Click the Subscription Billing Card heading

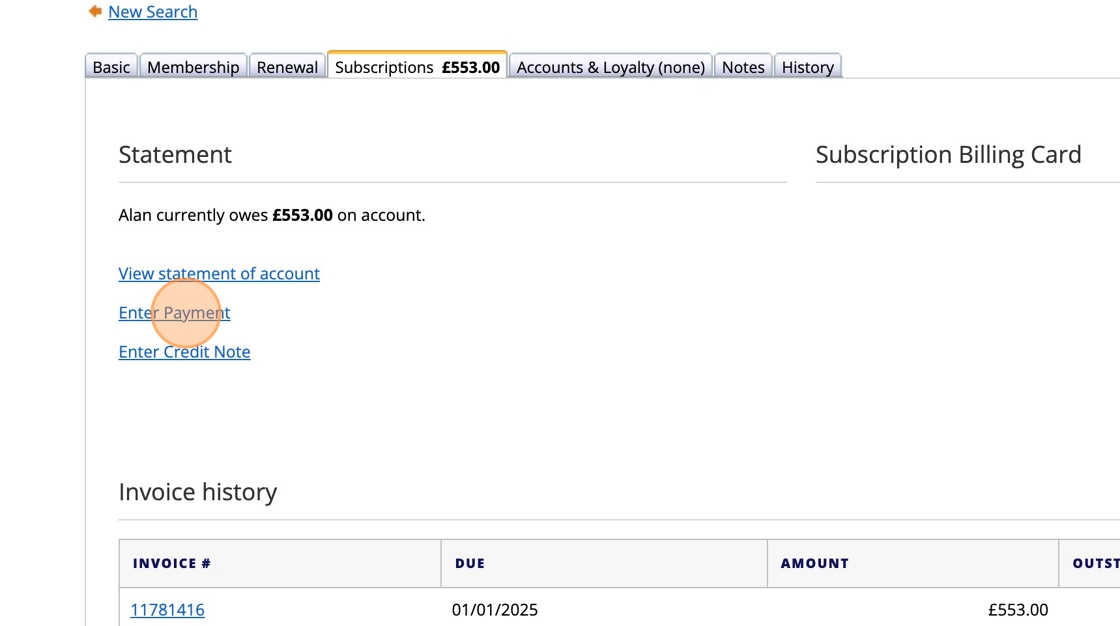[947, 155]
